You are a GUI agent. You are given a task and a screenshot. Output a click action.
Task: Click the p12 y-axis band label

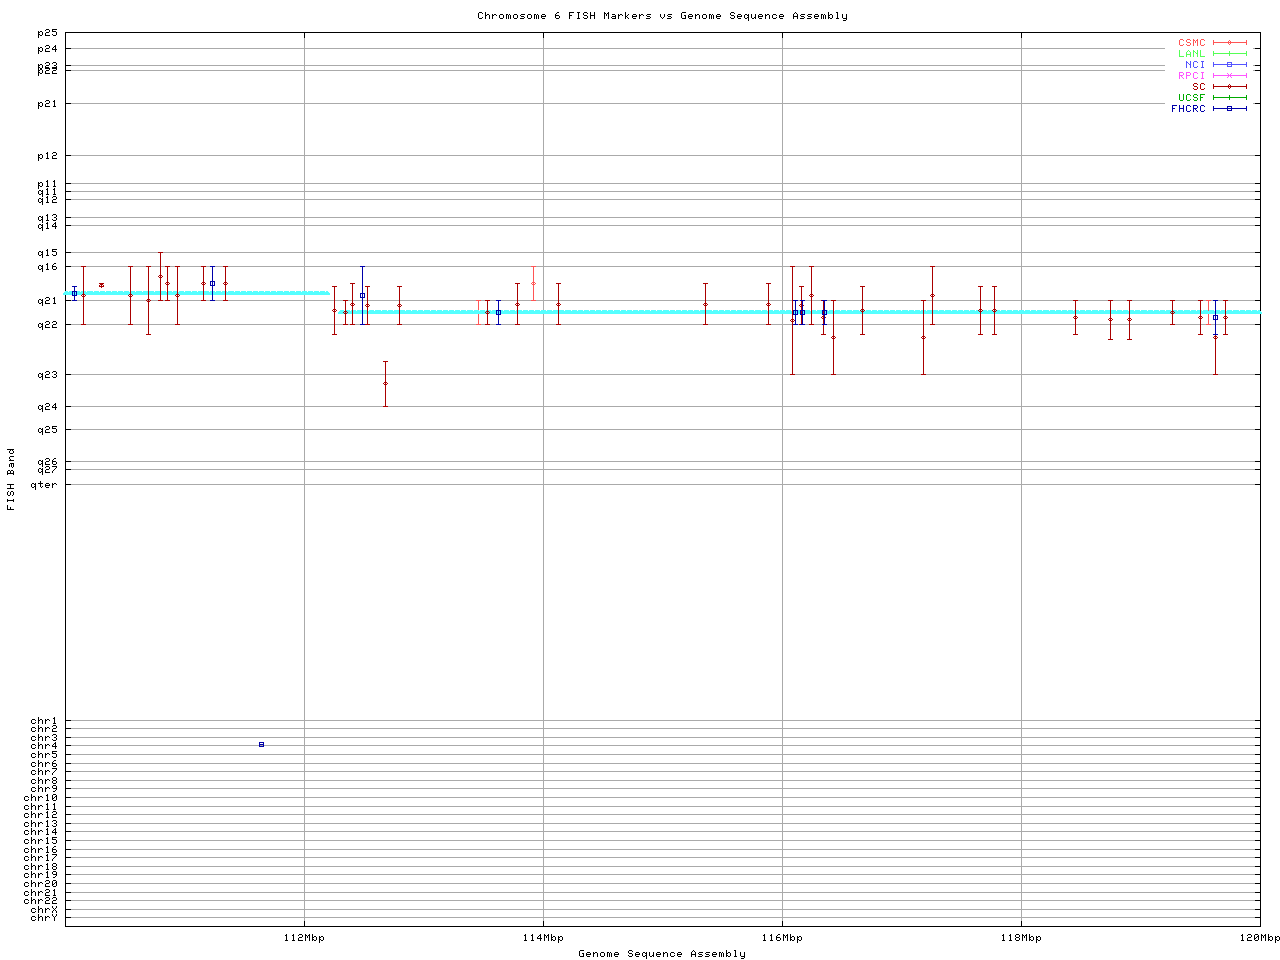(x=47, y=156)
